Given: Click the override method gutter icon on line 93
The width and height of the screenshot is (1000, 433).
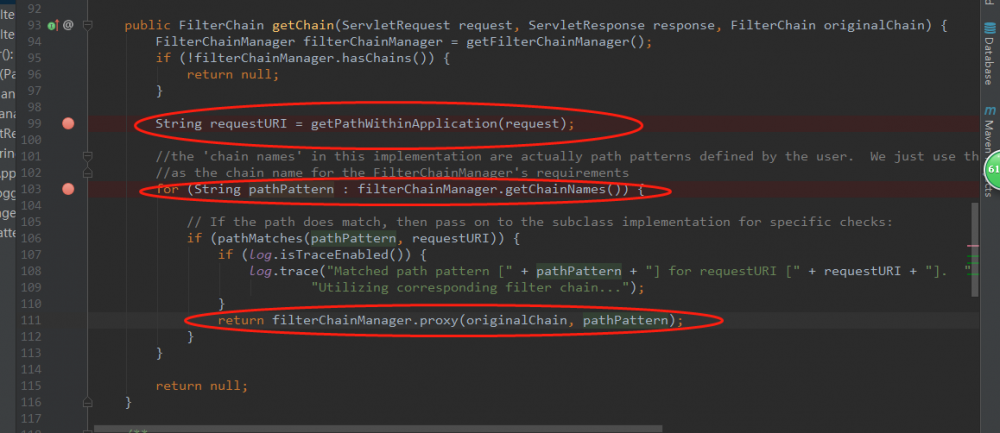Looking at the screenshot, I should [x=53, y=26].
